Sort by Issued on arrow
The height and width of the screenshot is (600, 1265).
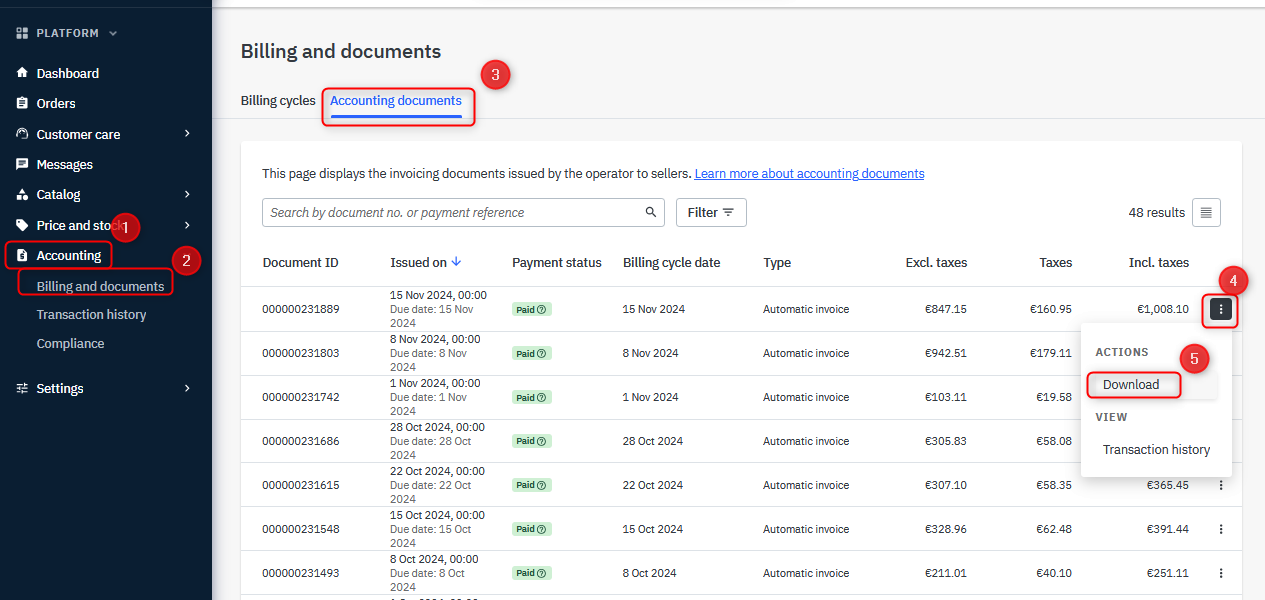click(457, 262)
